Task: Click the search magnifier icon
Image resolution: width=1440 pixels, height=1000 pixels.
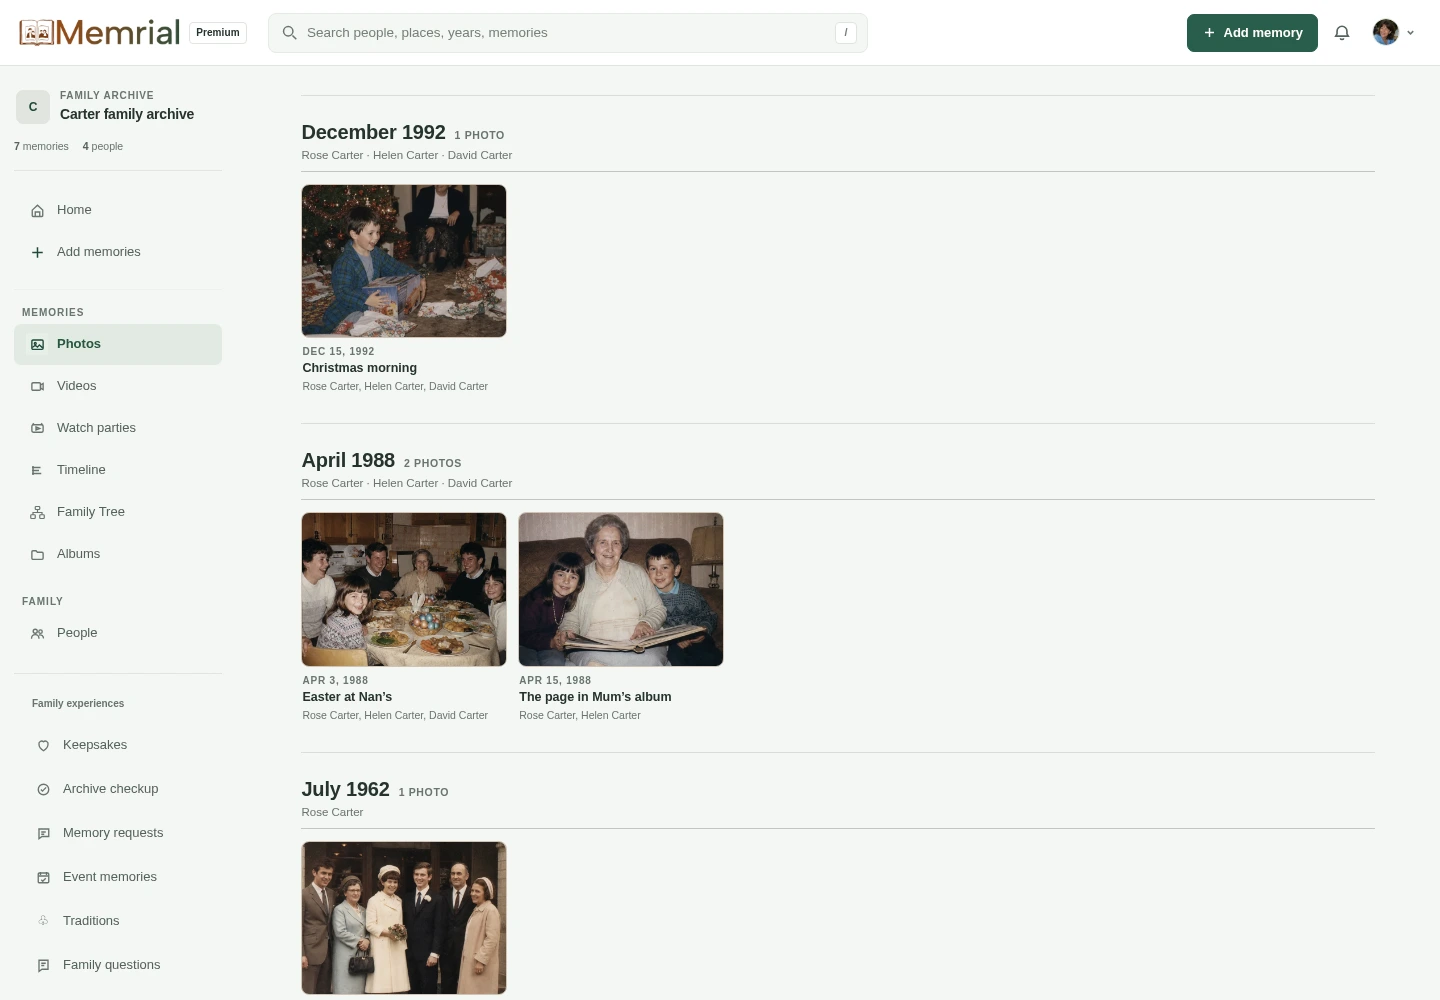Action: pos(289,33)
